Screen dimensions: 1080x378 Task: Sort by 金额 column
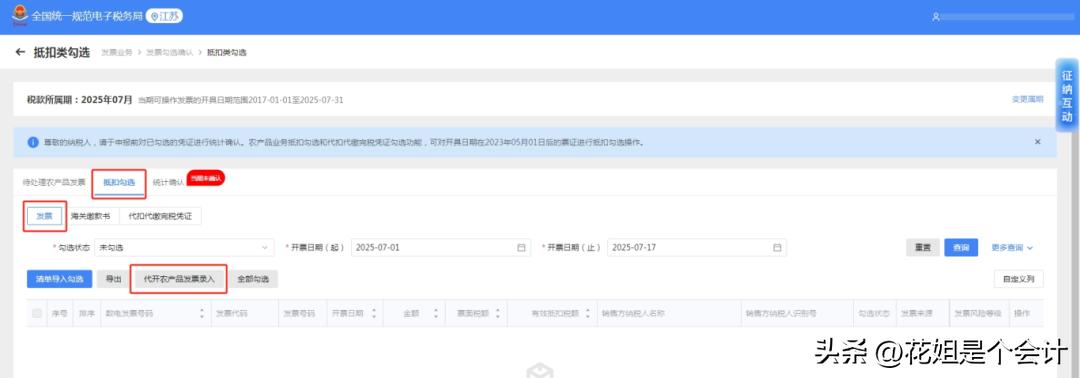436,313
